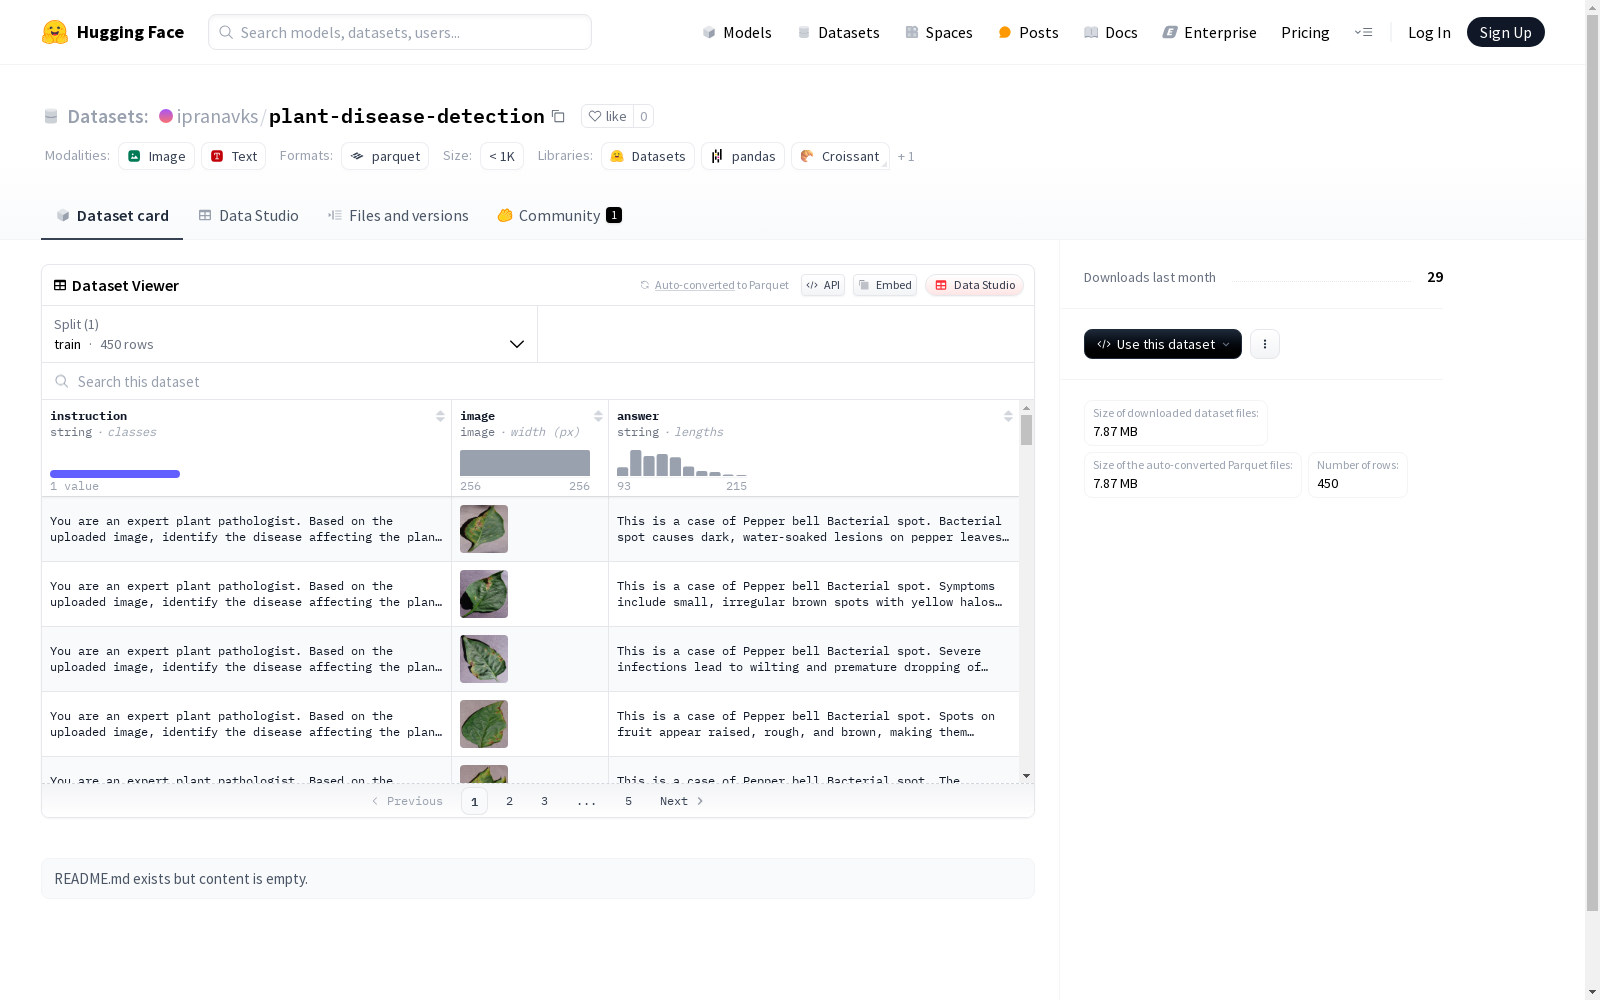Click the current page 1 button
The height and width of the screenshot is (1000, 1600).
coord(474,801)
